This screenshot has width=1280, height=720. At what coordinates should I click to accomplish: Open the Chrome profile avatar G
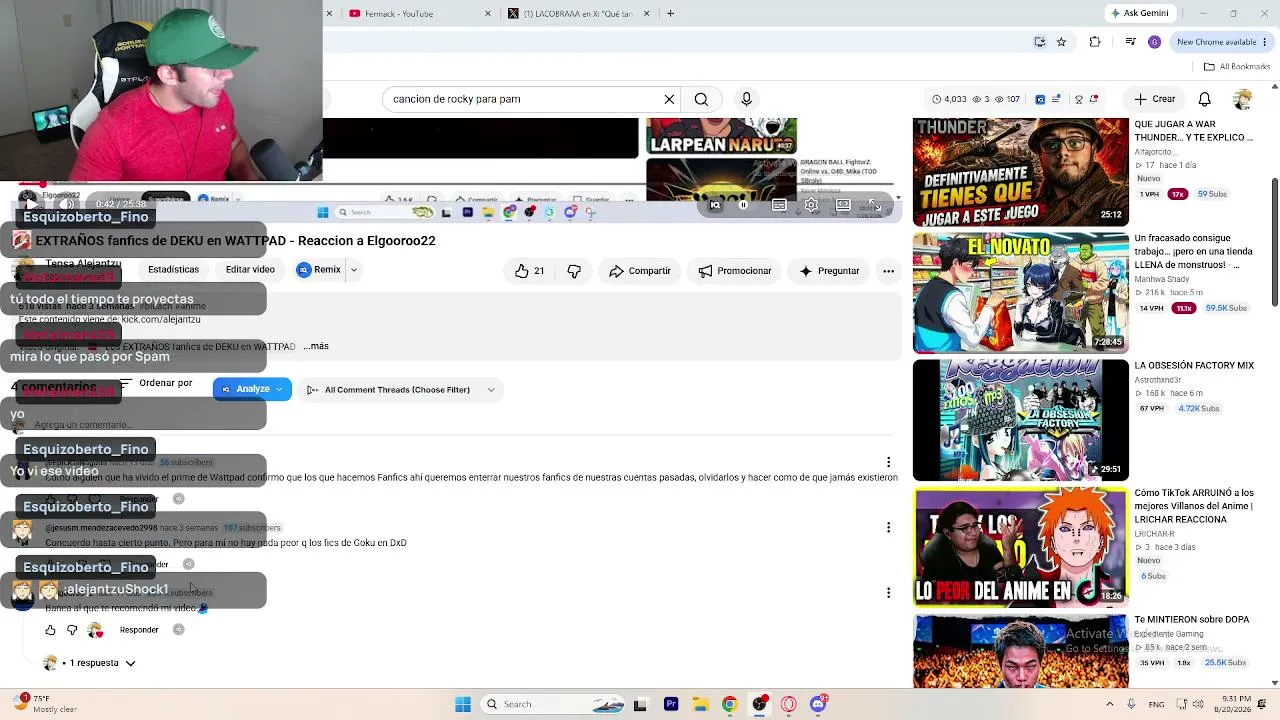(1155, 42)
